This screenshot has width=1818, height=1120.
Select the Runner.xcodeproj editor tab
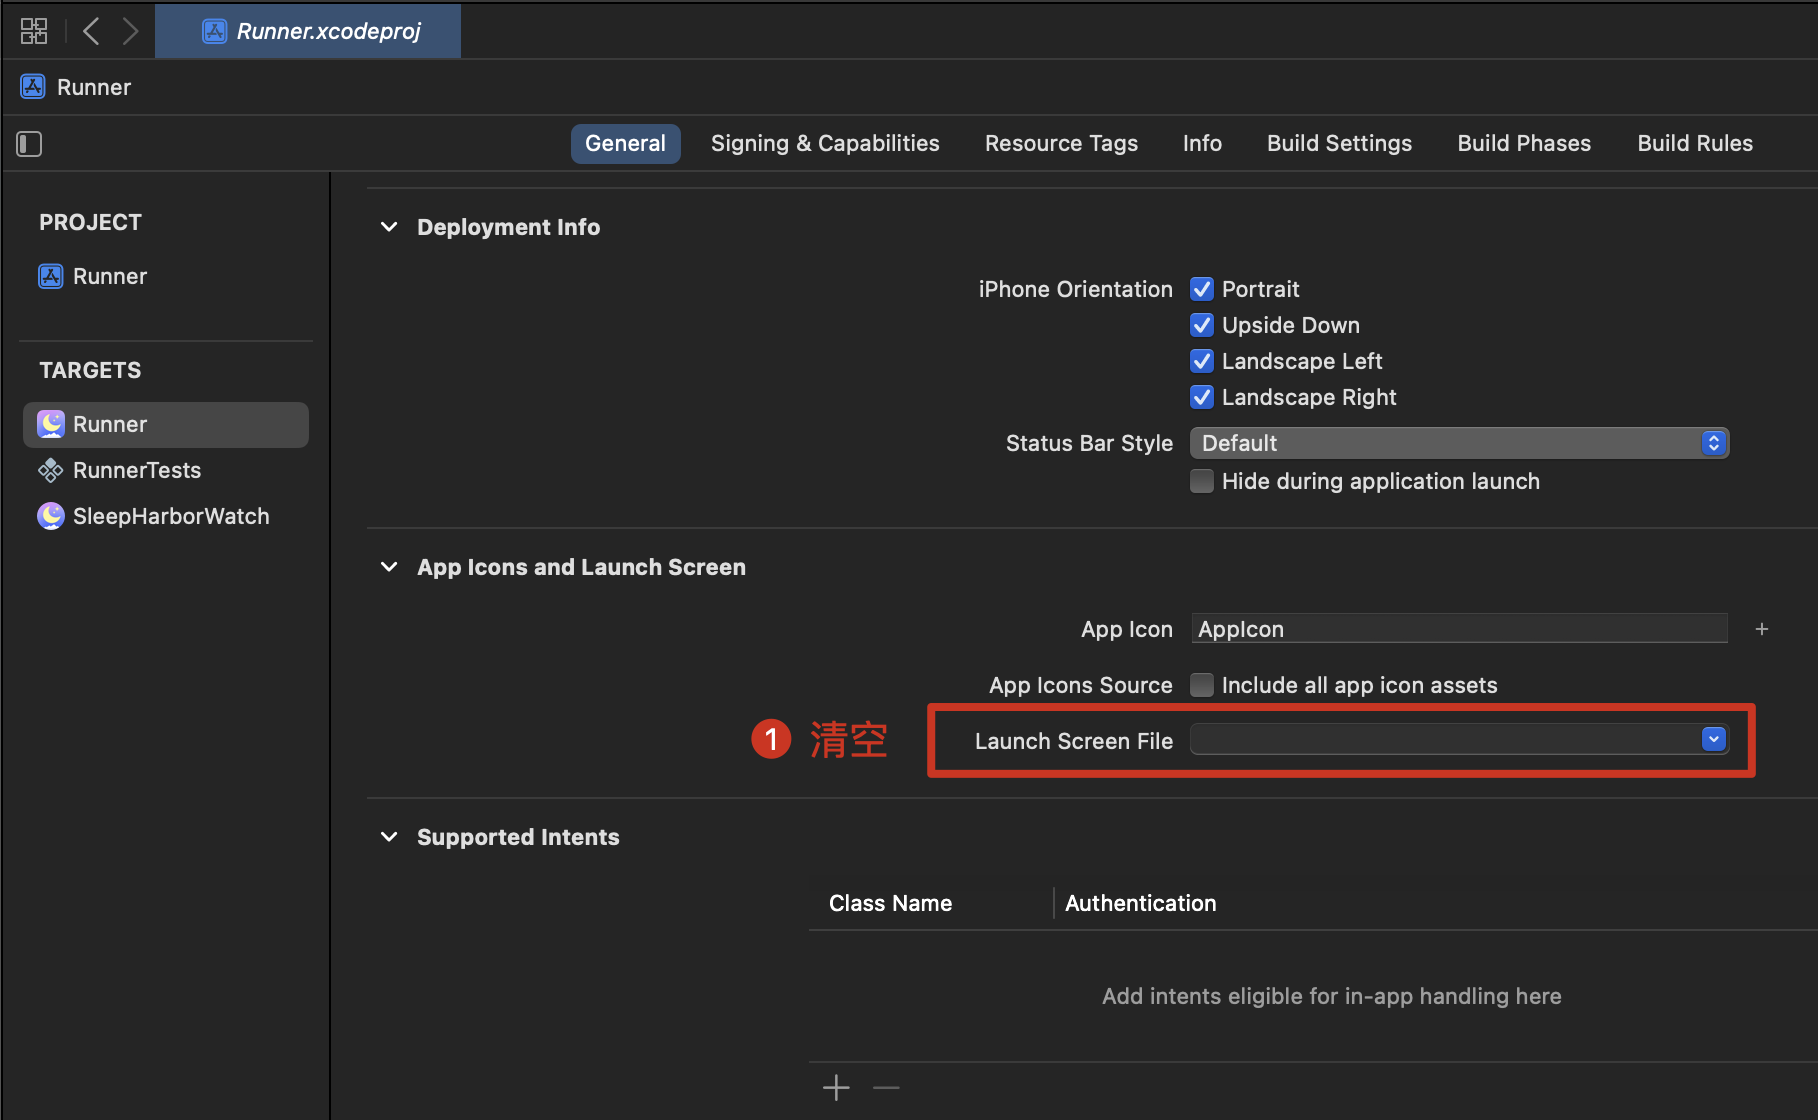click(x=308, y=31)
